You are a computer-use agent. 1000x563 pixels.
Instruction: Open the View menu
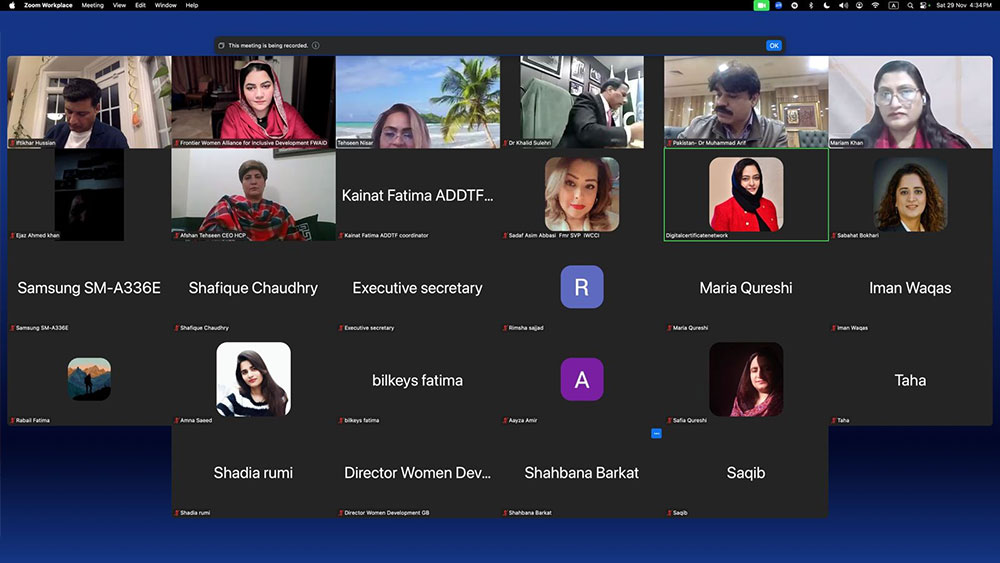point(119,5)
